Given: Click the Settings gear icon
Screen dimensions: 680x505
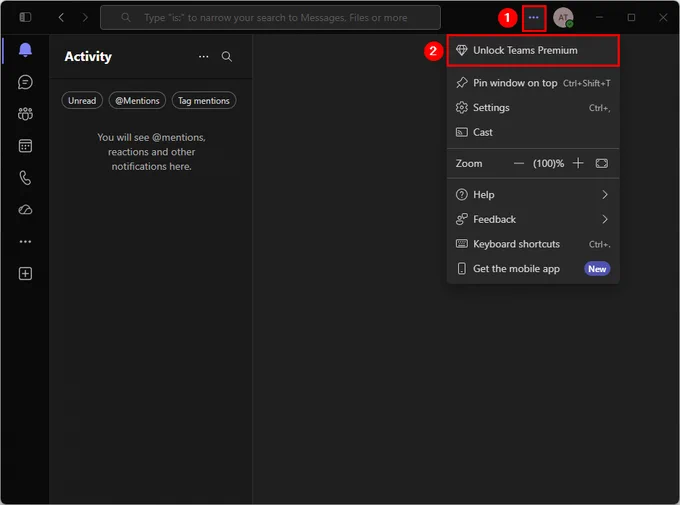Looking at the screenshot, I should [x=461, y=108].
